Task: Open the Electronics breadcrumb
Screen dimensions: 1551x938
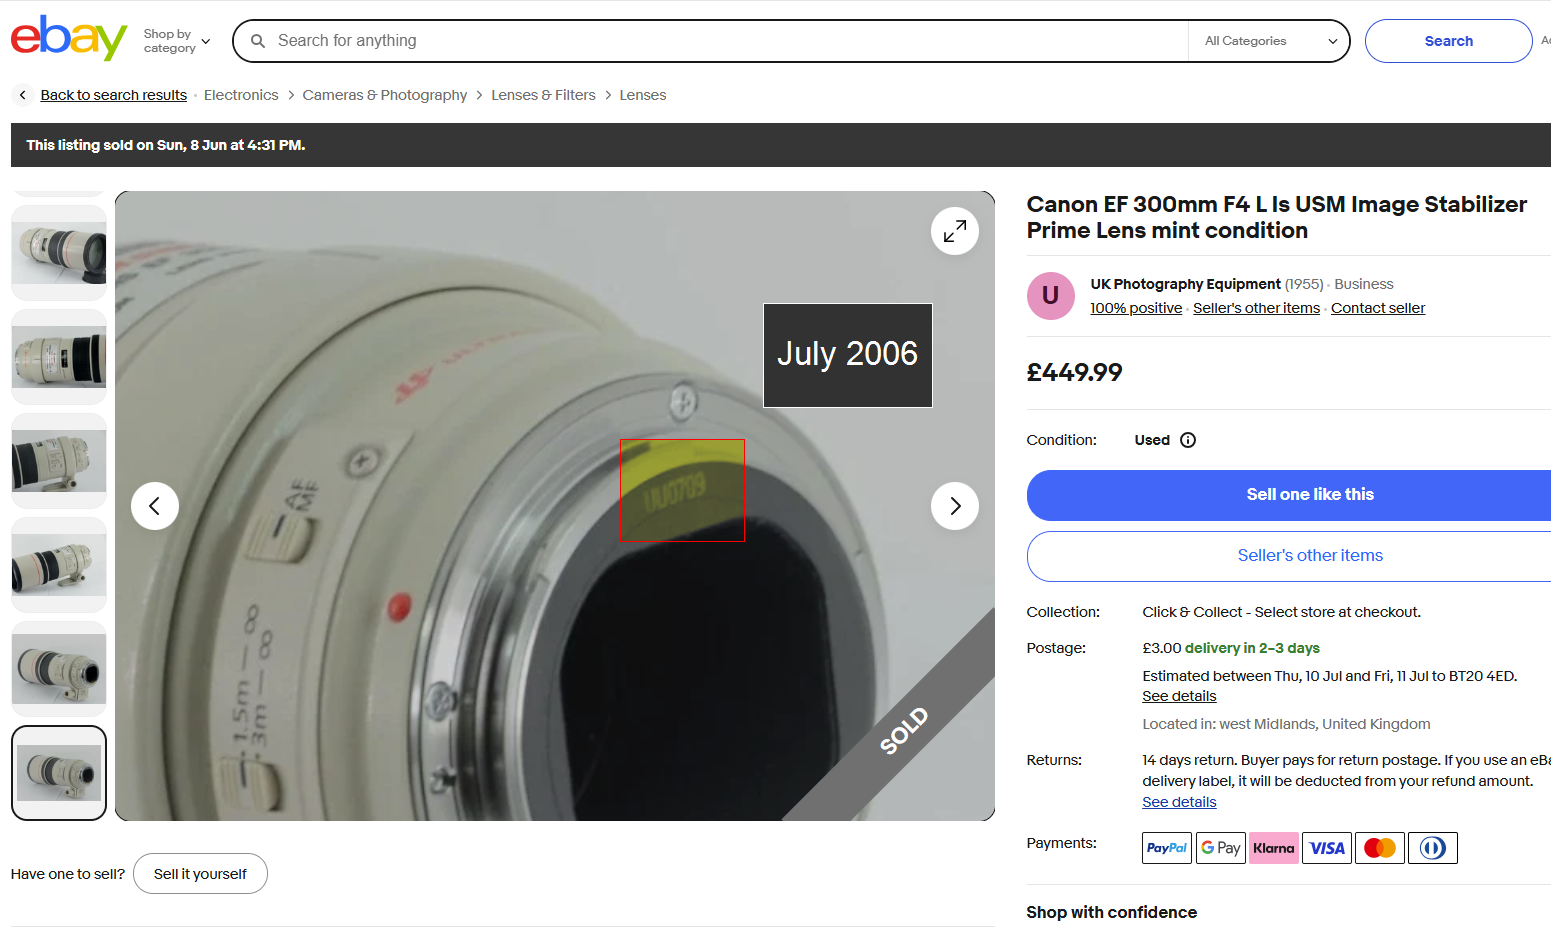Action: pos(241,95)
